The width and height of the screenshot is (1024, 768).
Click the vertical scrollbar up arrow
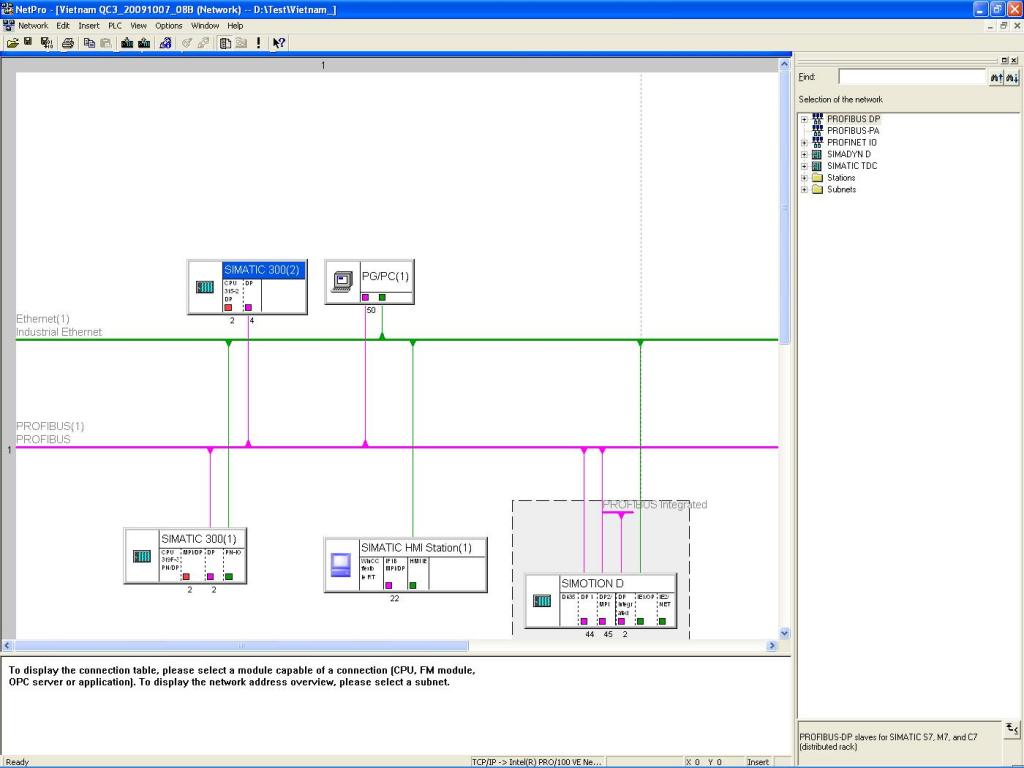784,65
